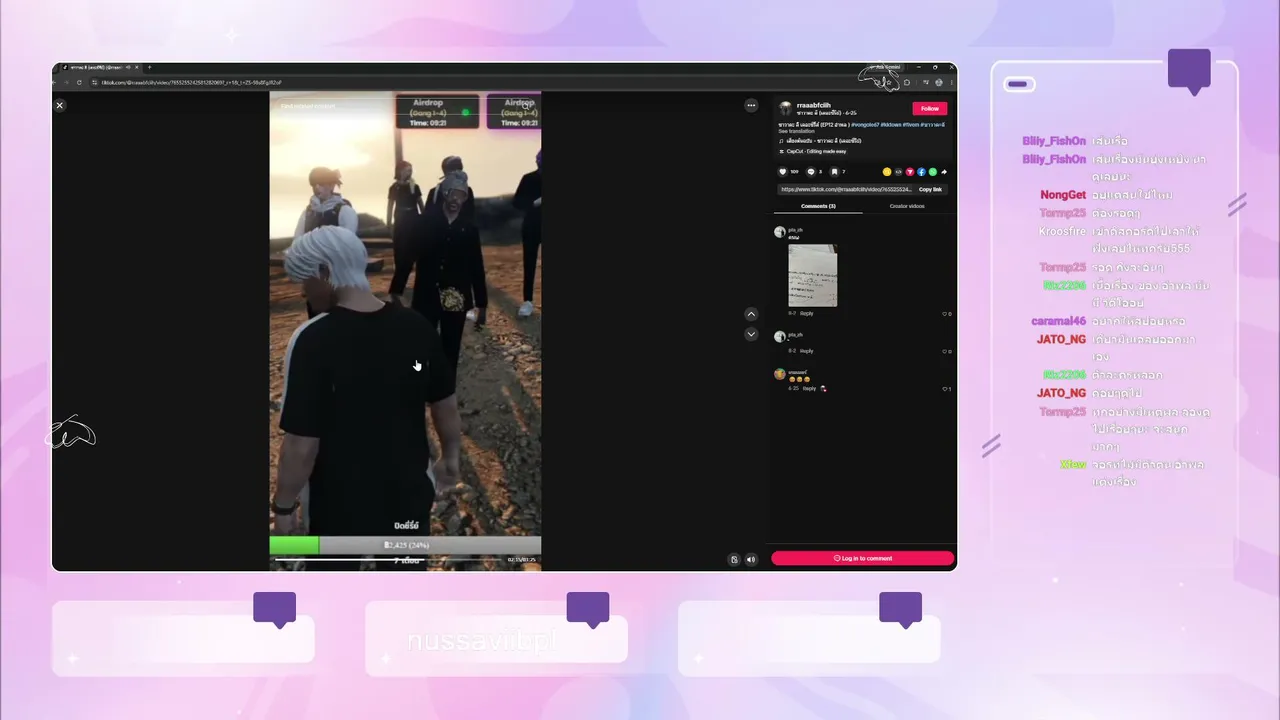Like the emoji comment dated 6-25
Image resolution: width=1280 pixels, height=720 pixels.
(x=945, y=389)
